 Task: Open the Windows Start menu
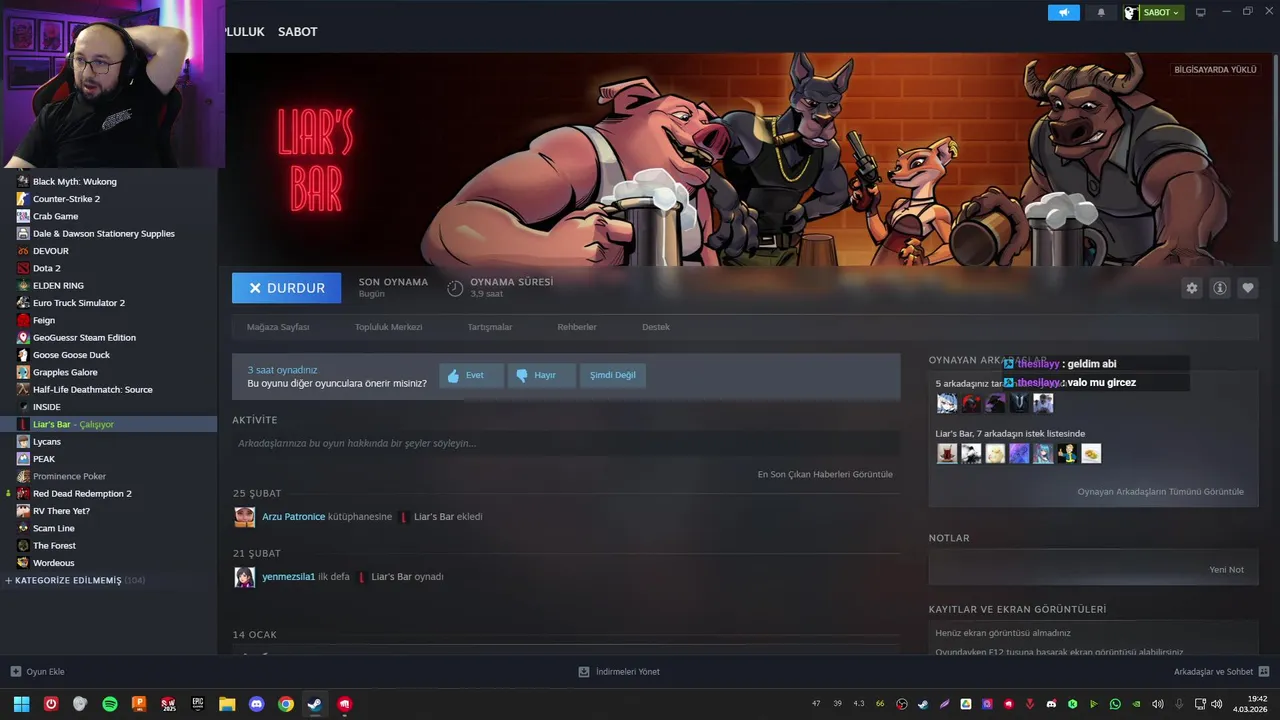tap(21, 704)
